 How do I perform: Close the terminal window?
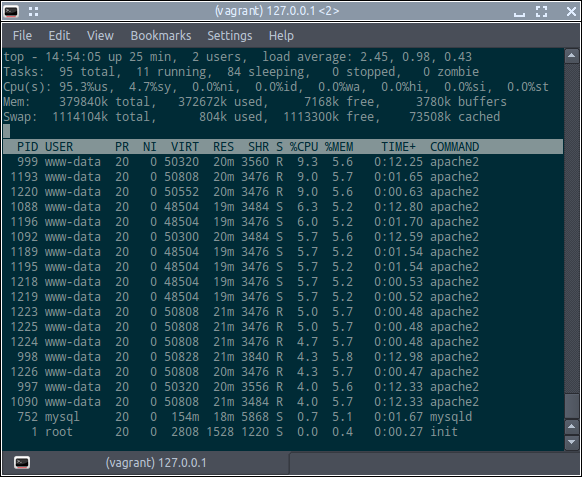tap(572, 12)
